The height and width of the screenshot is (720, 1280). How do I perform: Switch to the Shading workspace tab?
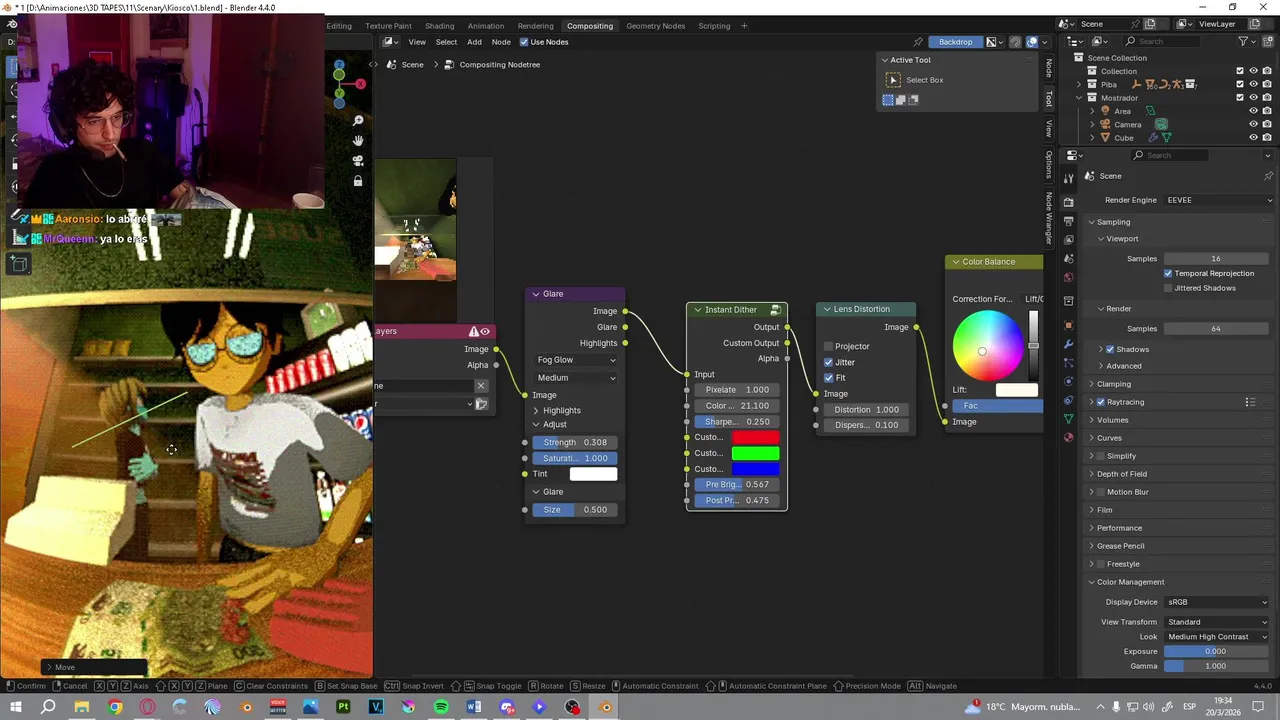click(439, 26)
